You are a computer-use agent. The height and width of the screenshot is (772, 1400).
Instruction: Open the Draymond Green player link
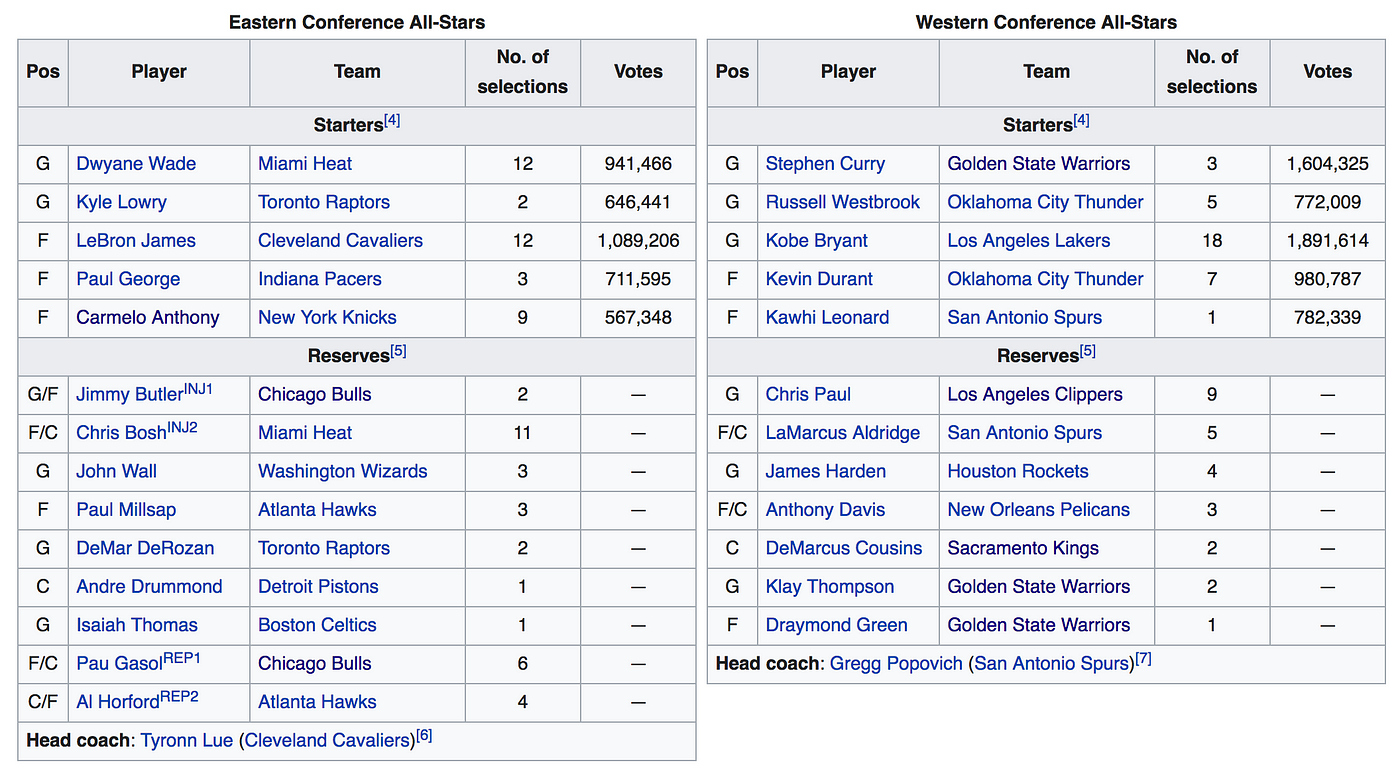[x=837, y=626]
